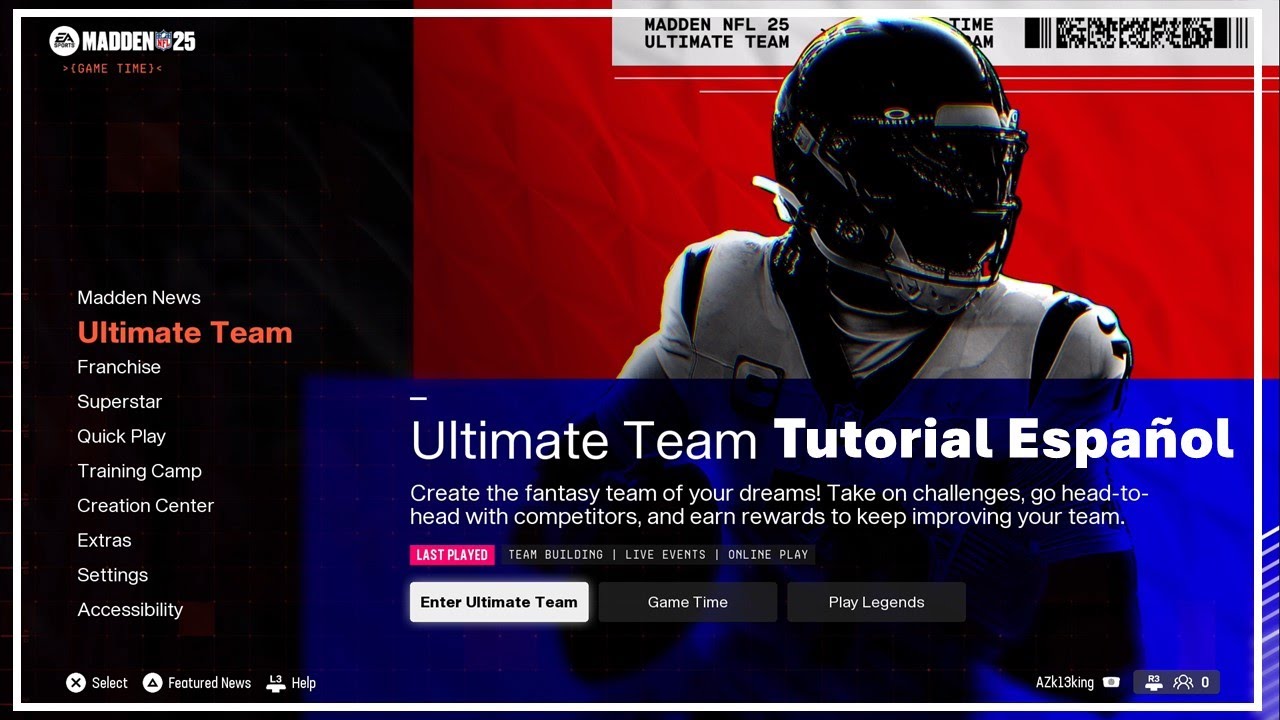
Task: Open Madden News from the main menu
Action: 139,298
